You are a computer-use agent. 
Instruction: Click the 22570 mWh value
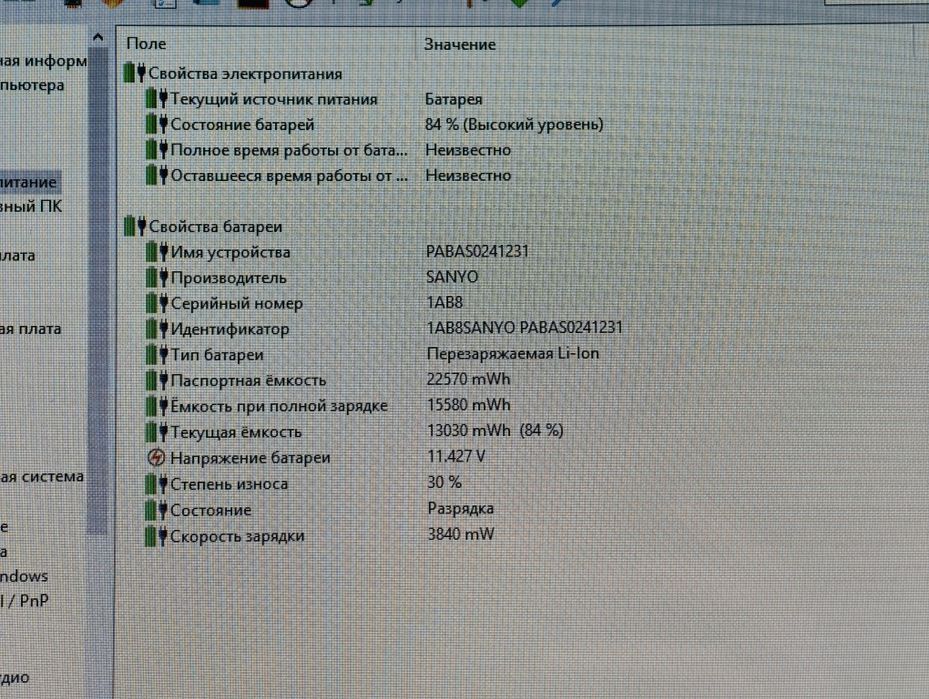coord(468,379)
